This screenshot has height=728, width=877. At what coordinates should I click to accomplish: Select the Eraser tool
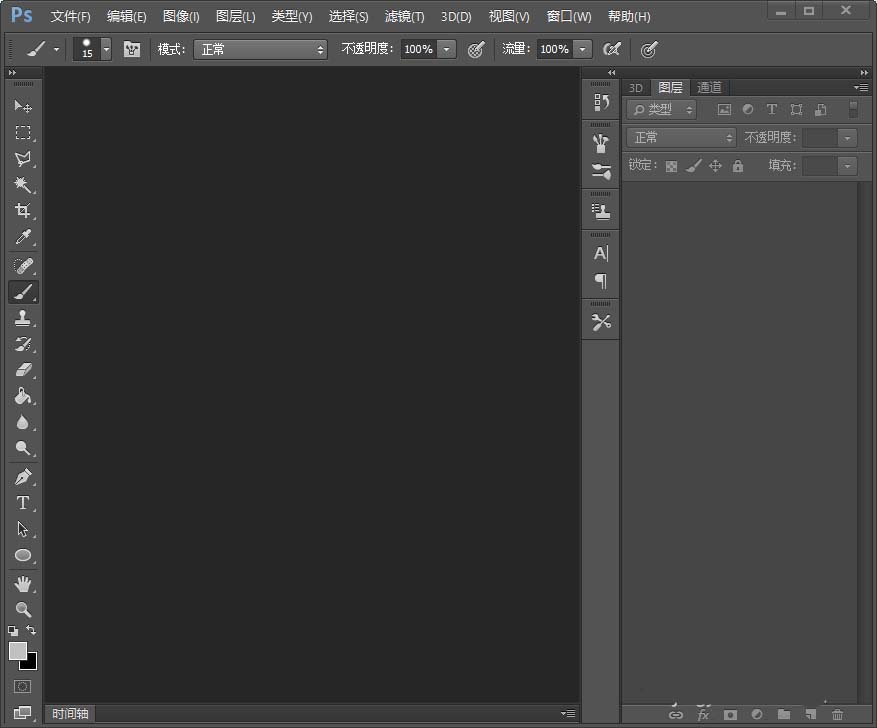22,370
